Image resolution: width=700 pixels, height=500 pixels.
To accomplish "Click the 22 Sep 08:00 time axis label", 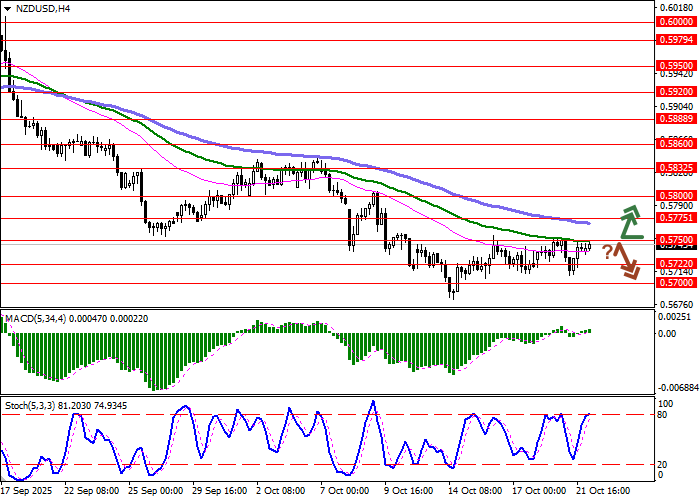I will click(x=92, y=492).
